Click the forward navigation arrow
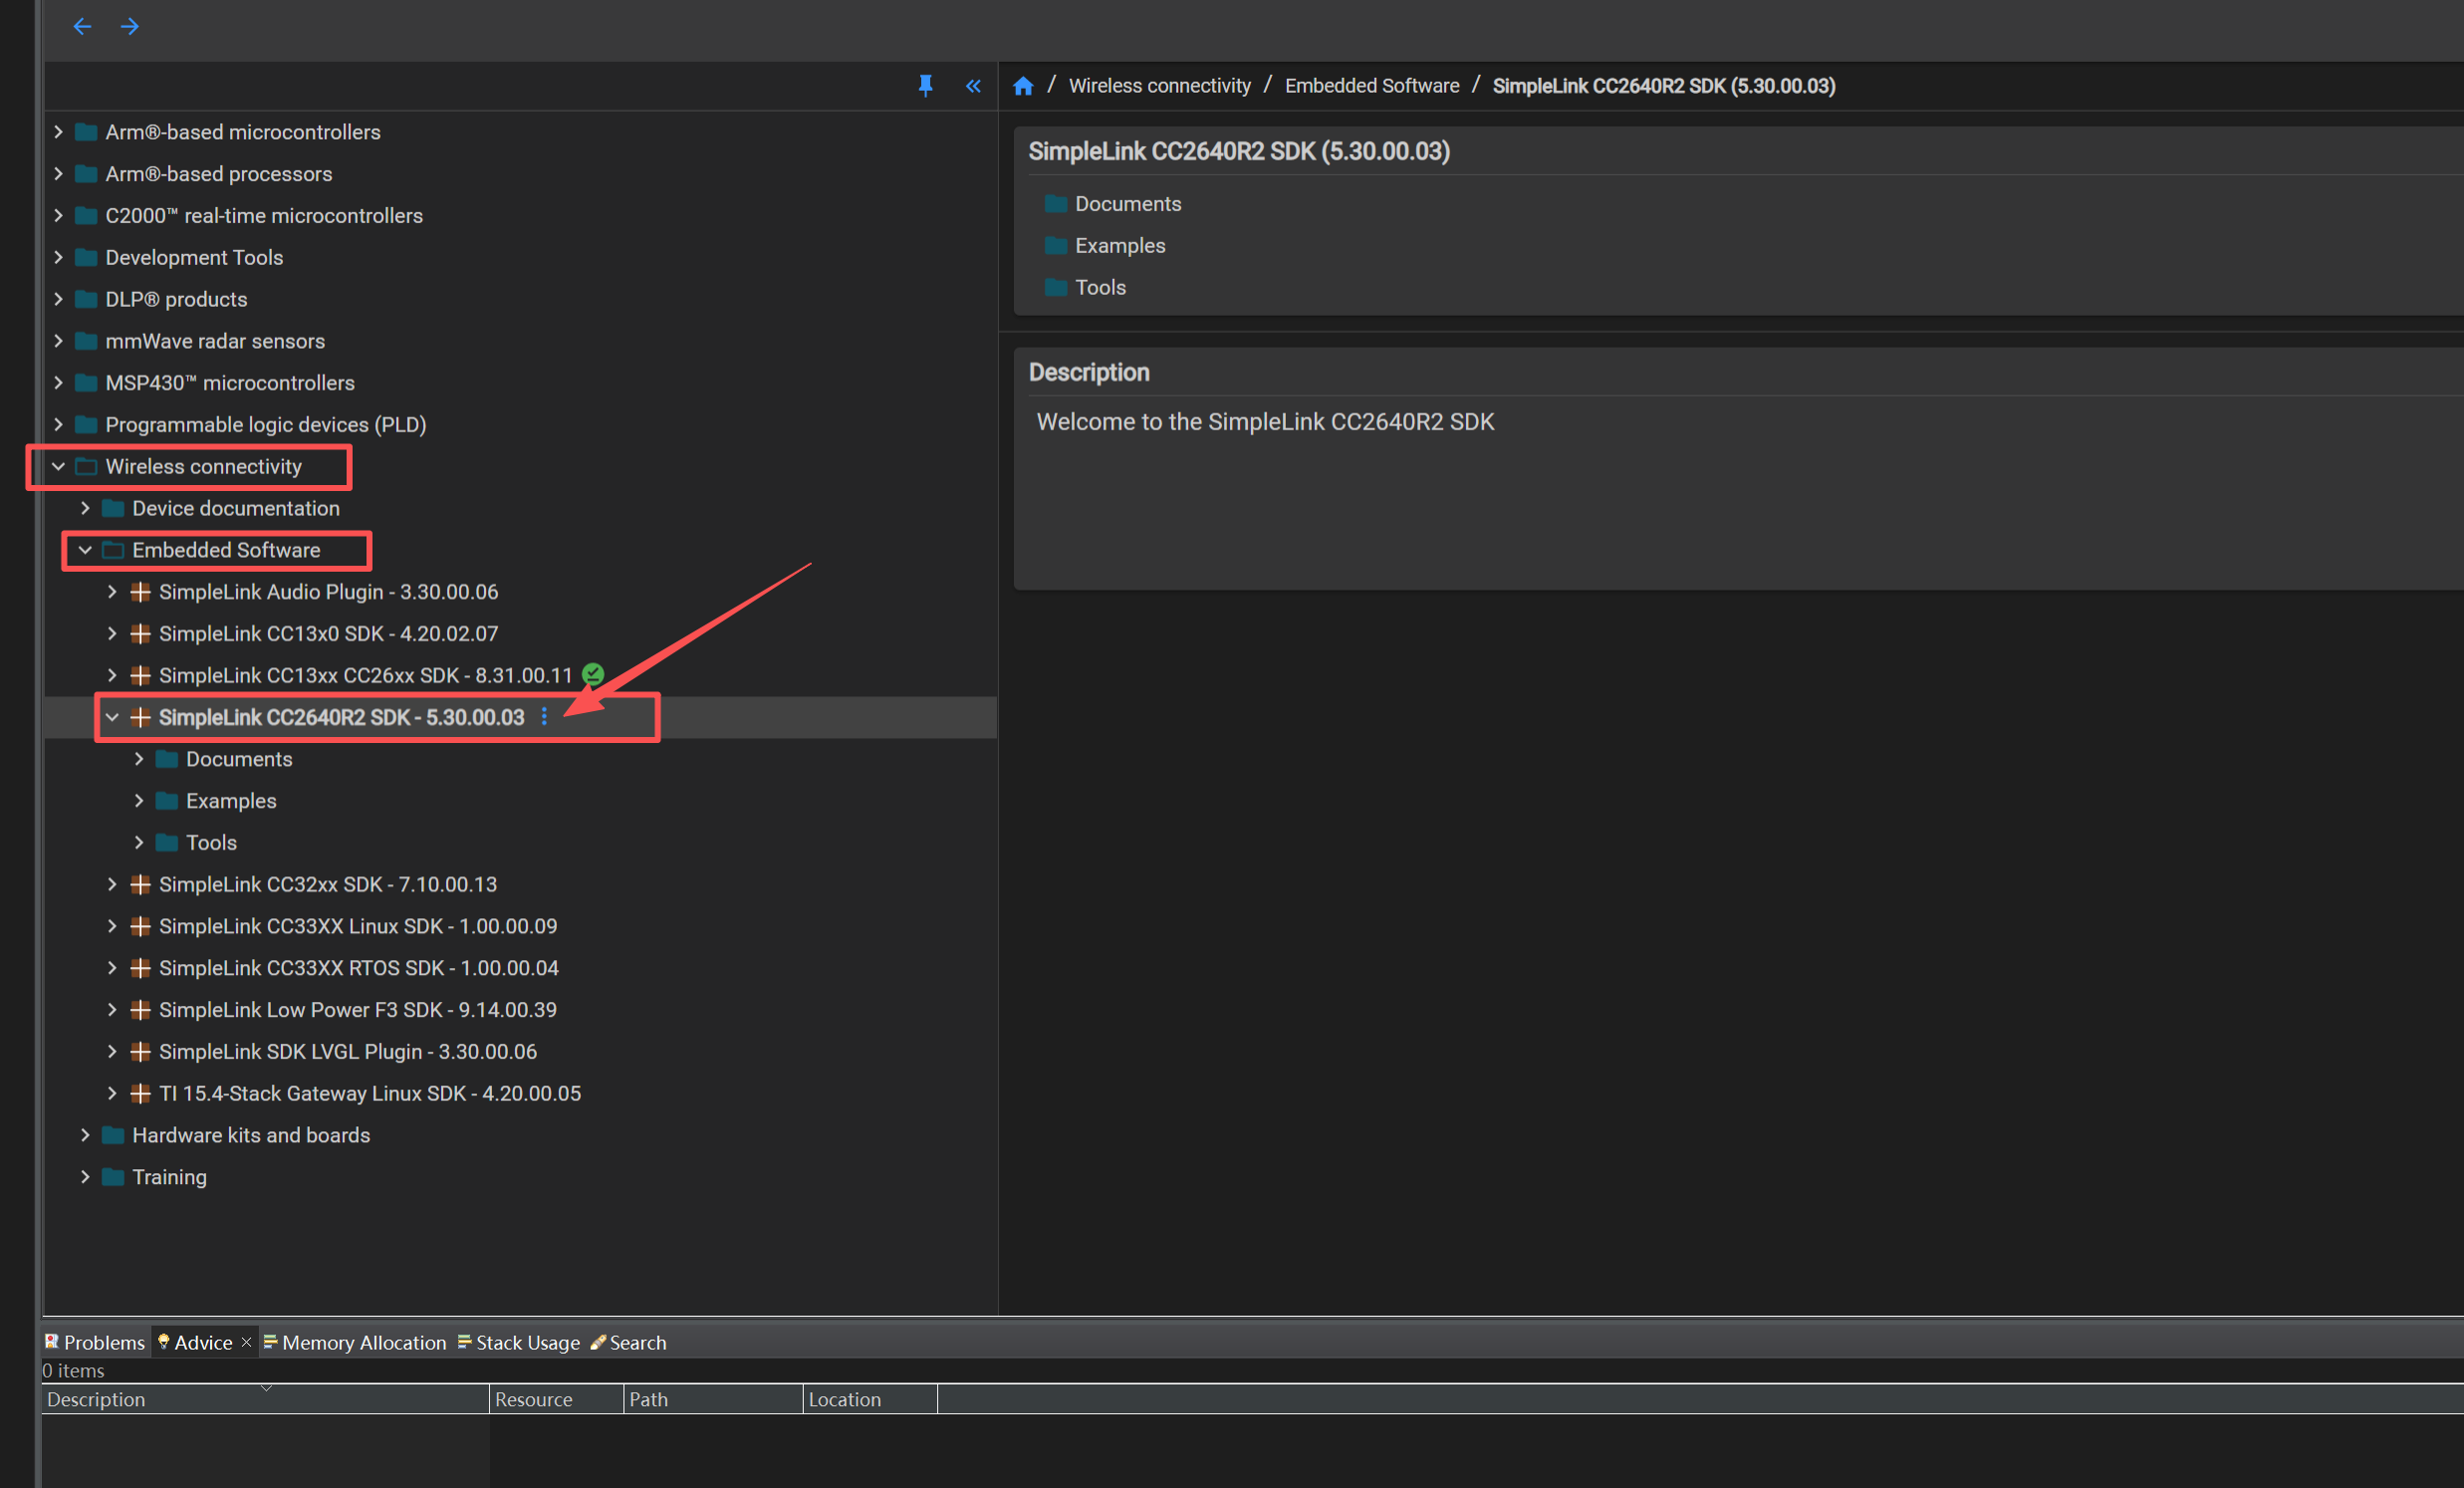This screenshot has height=1488, width=2464. pyautogui.click(x=130, y=26)
